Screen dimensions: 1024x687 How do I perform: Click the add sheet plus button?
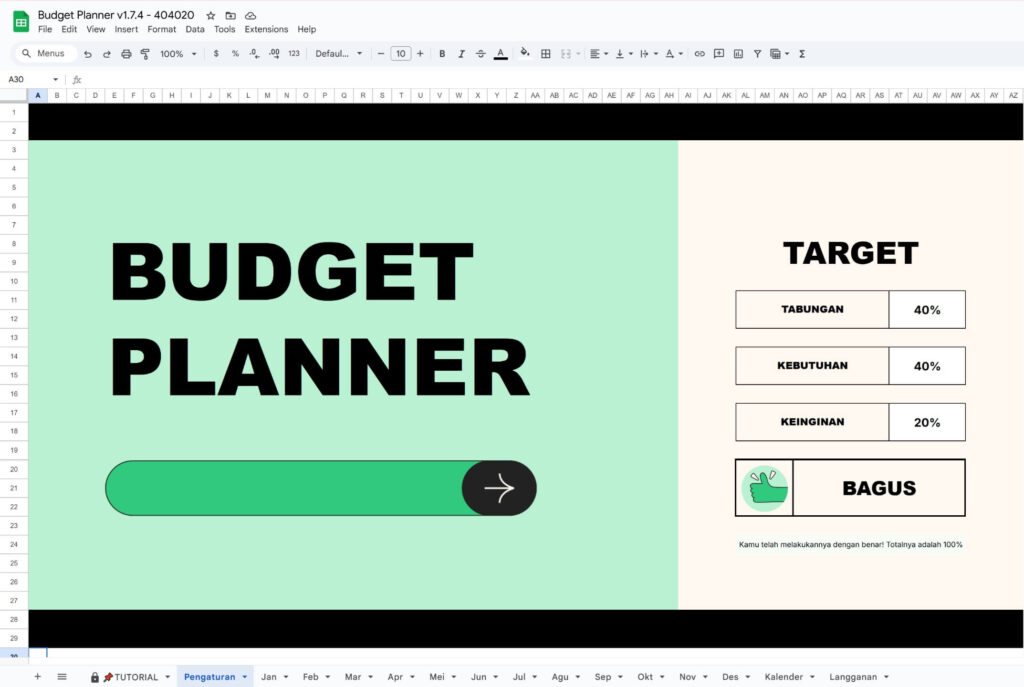(38, 677)
